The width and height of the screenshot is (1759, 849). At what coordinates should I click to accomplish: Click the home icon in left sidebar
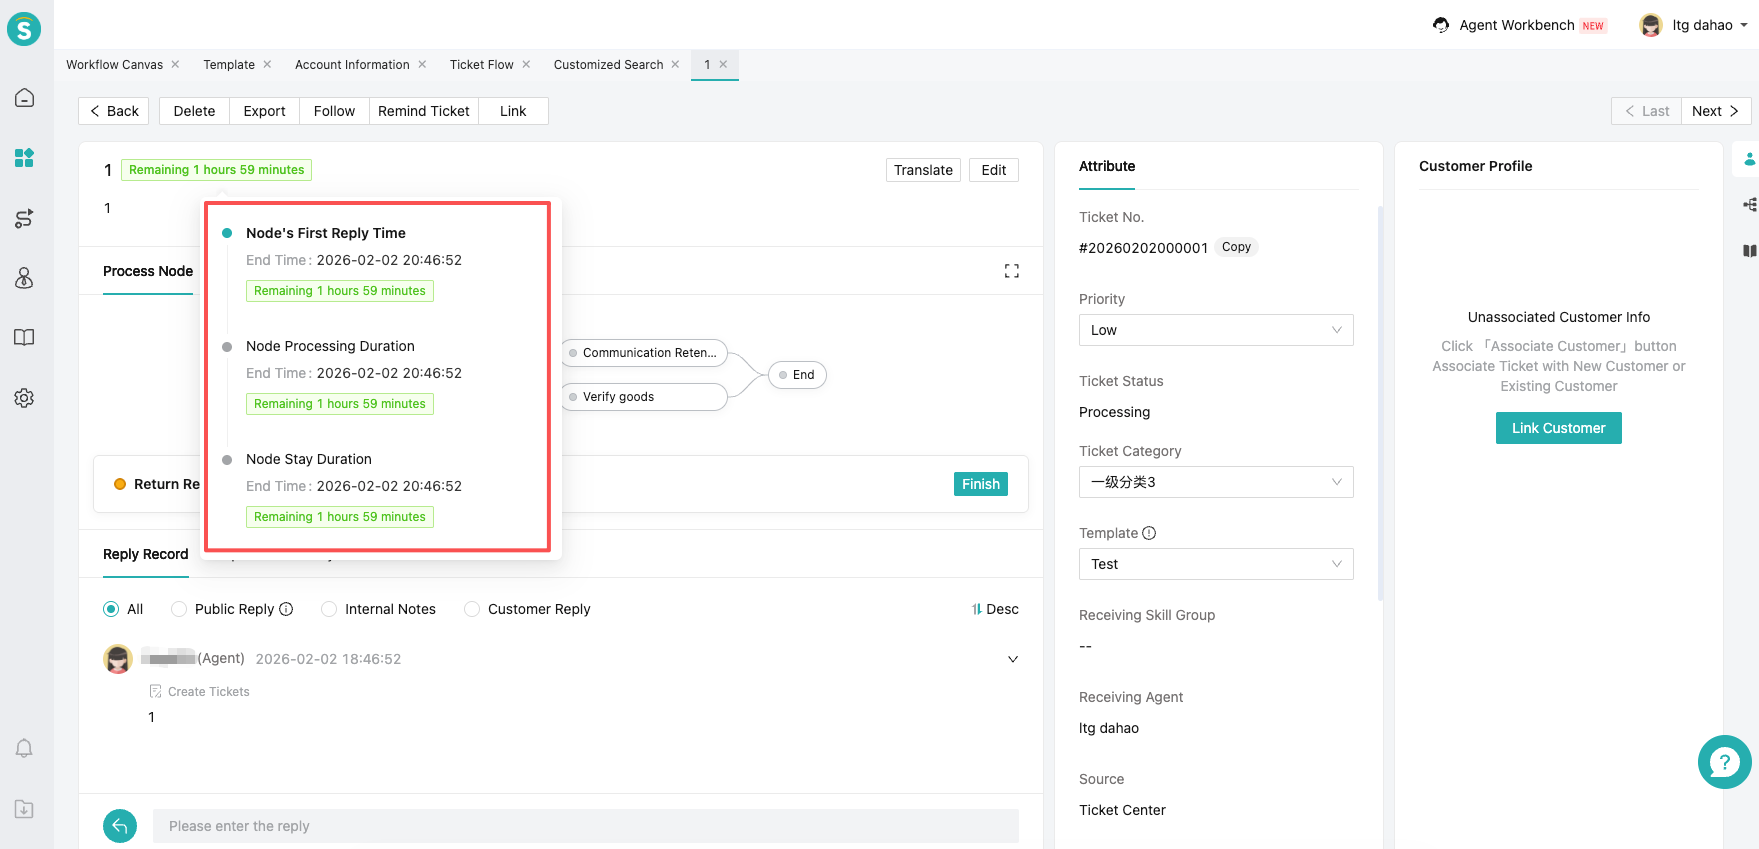[25, 98]
